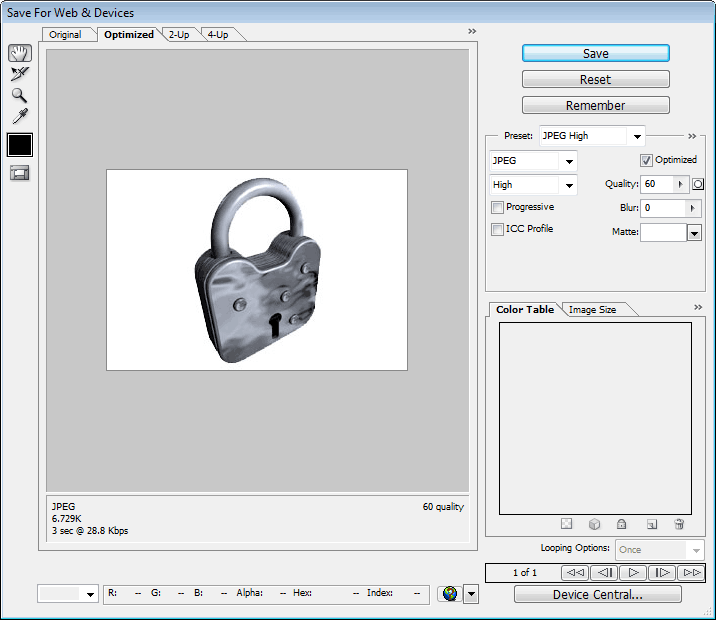Click the '1 of 1' frame counter

click(525, 573)
